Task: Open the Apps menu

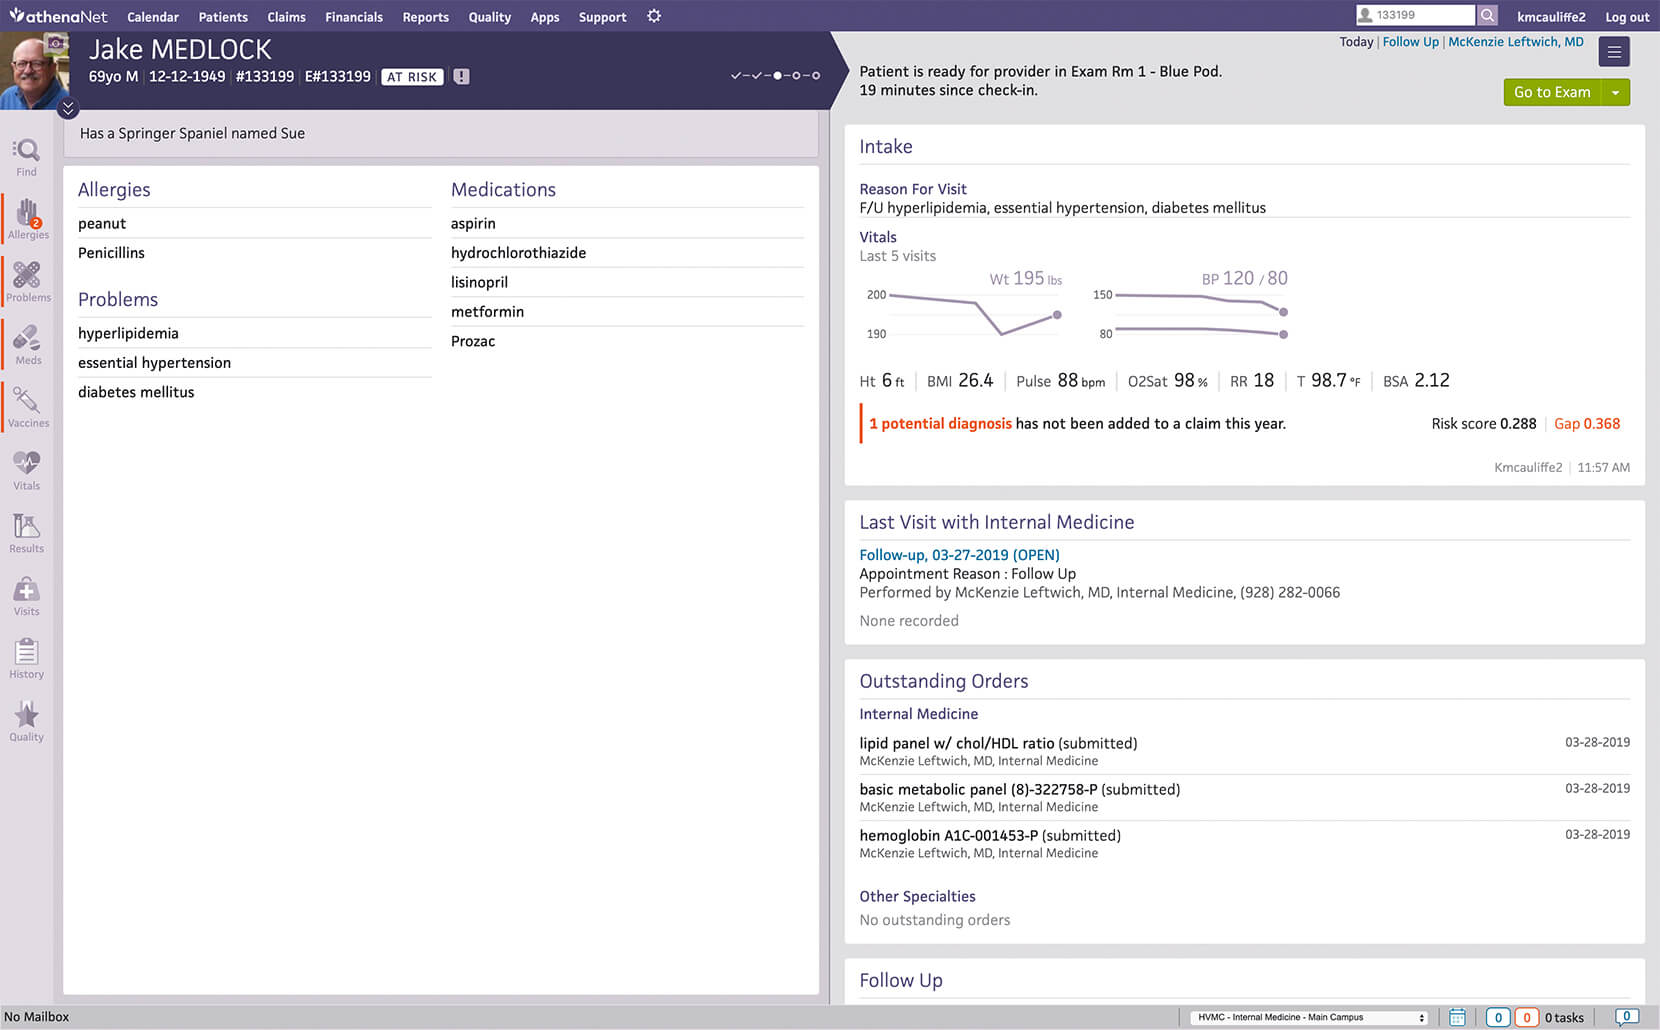Action: (x=545, y=17)
